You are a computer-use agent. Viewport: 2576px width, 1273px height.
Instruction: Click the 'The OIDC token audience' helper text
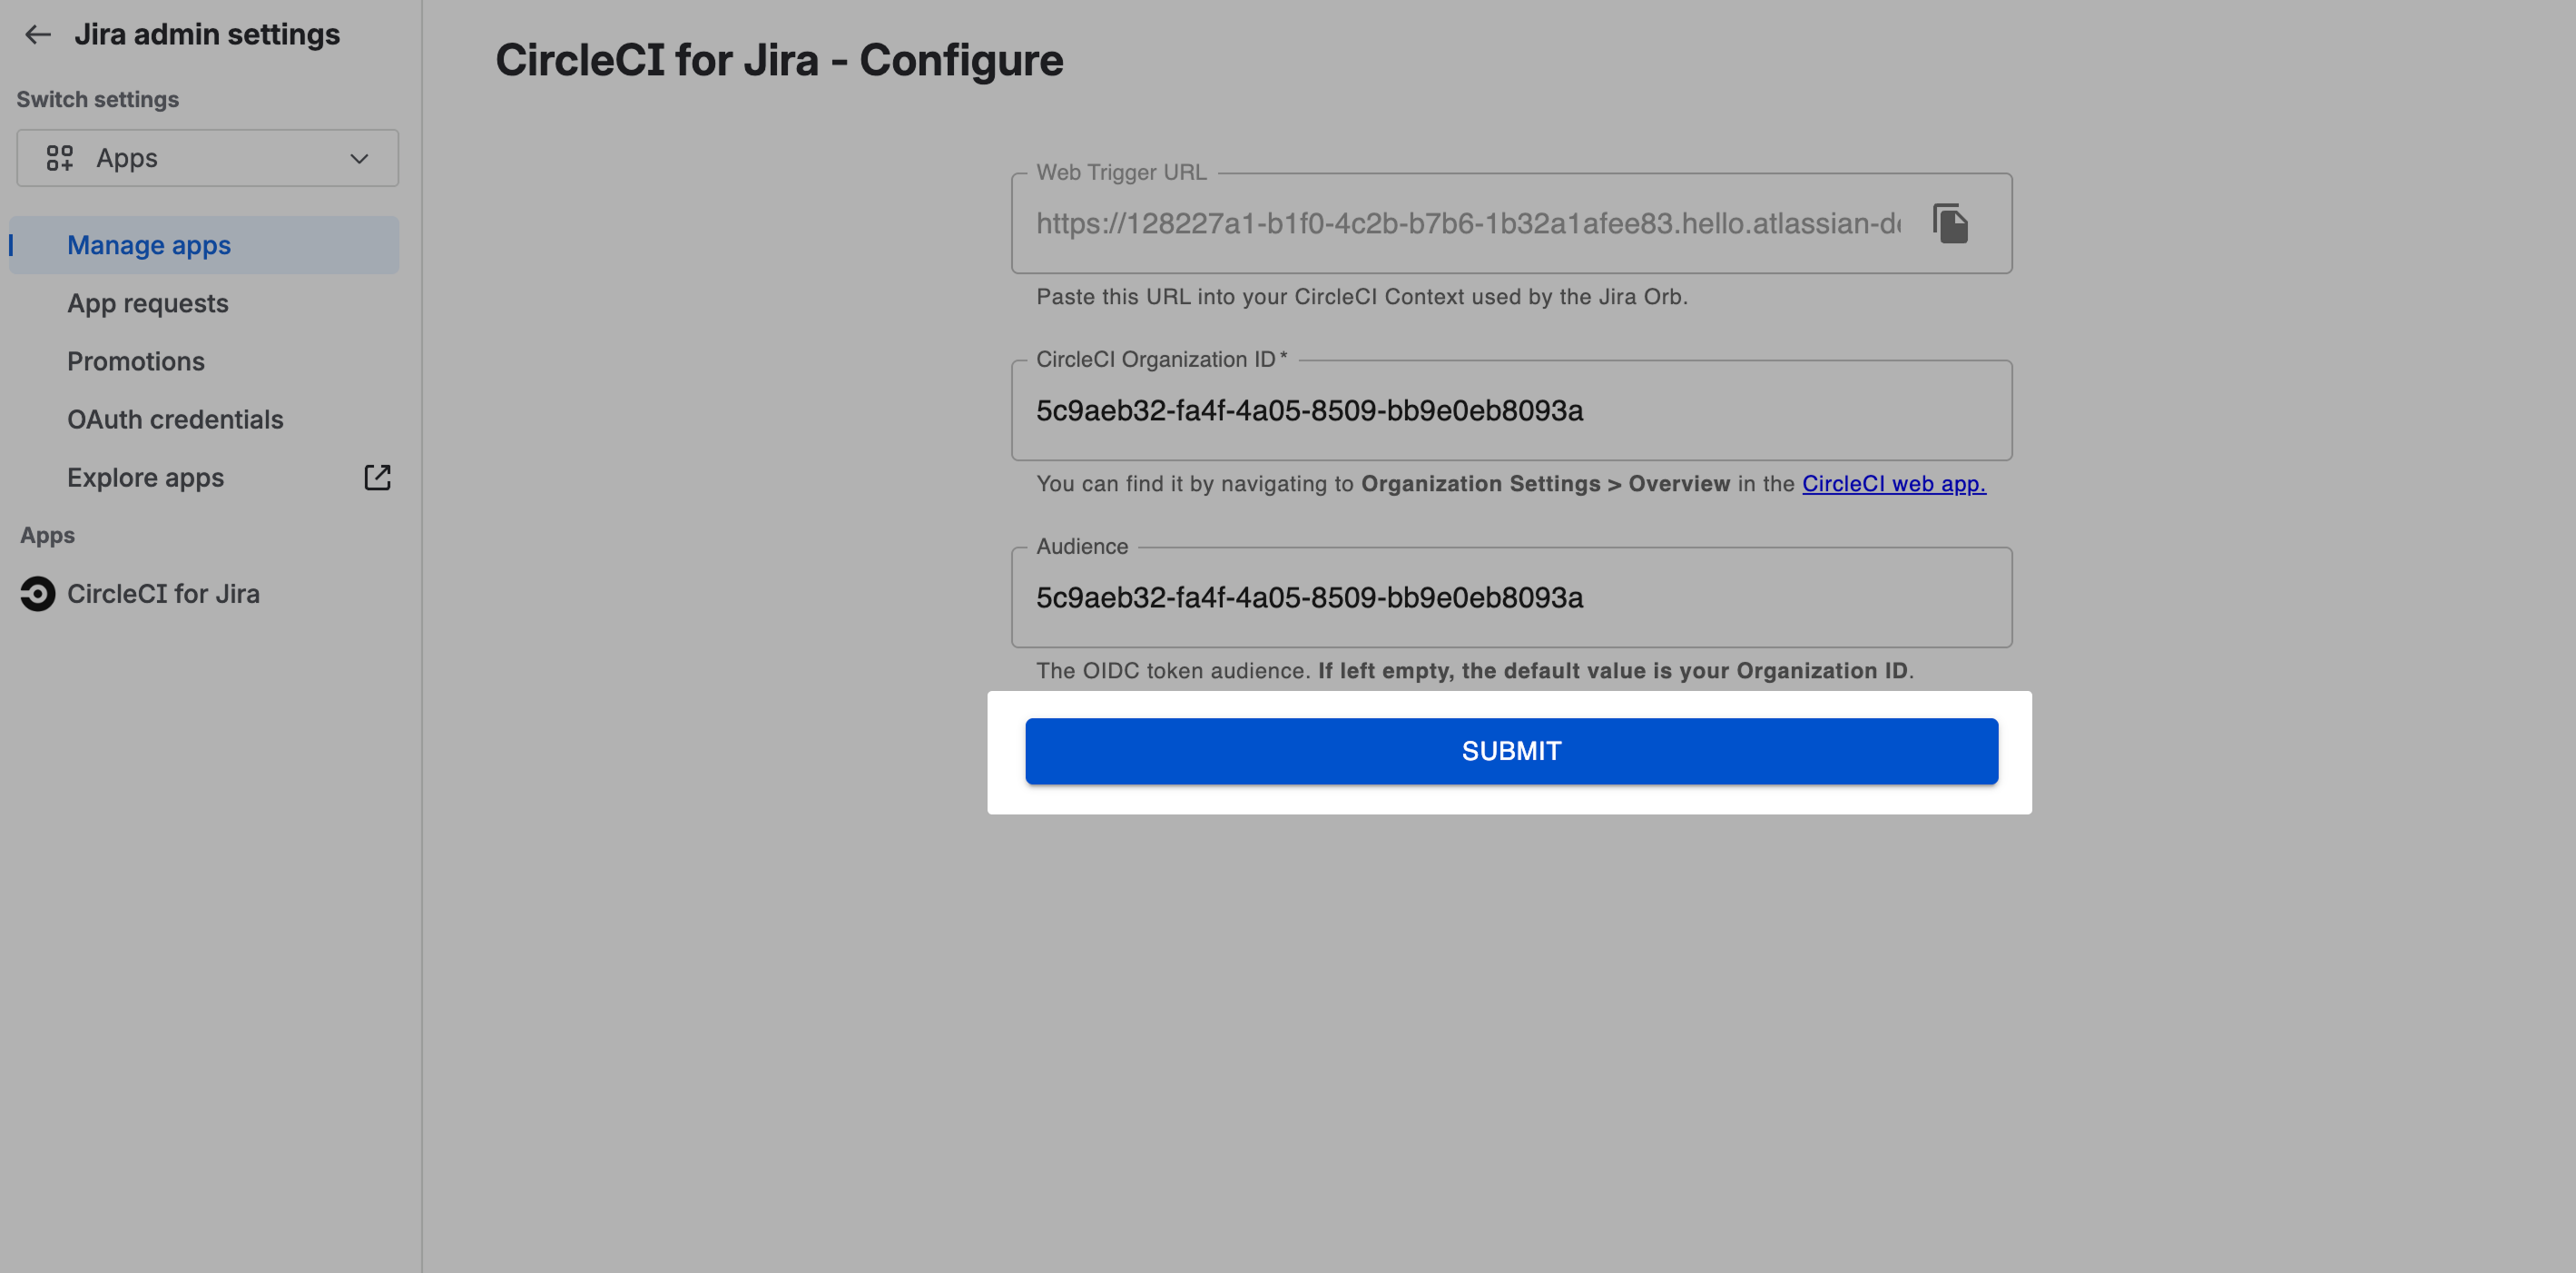pyautogui.click(x=1474, y=671)
